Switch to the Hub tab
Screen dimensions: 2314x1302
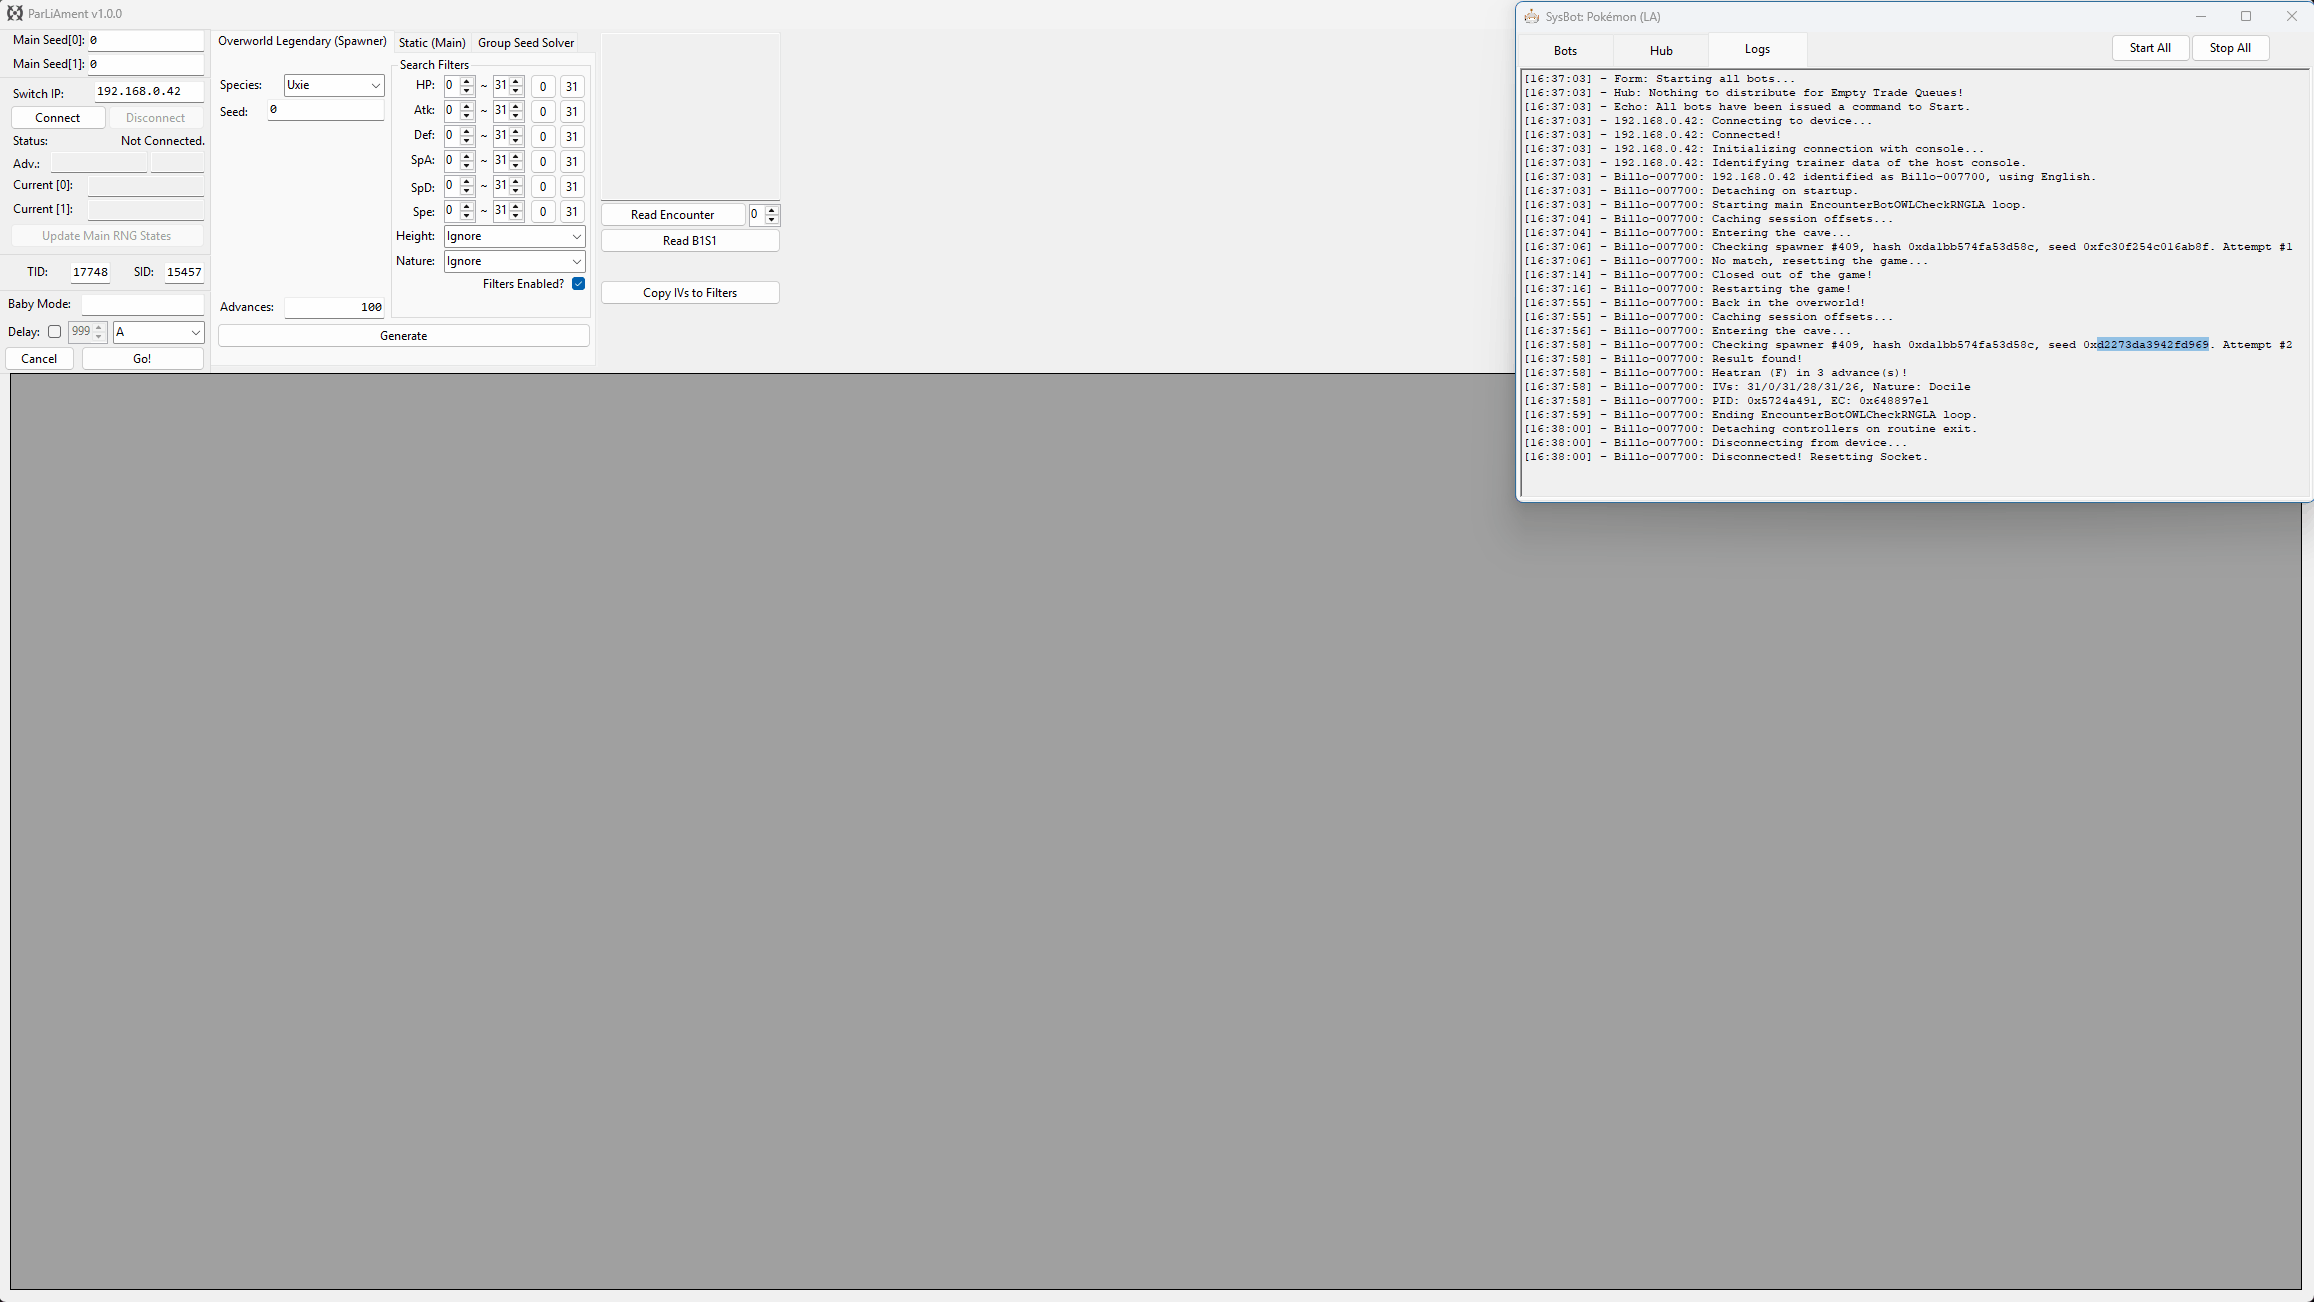click(1660, 50)
